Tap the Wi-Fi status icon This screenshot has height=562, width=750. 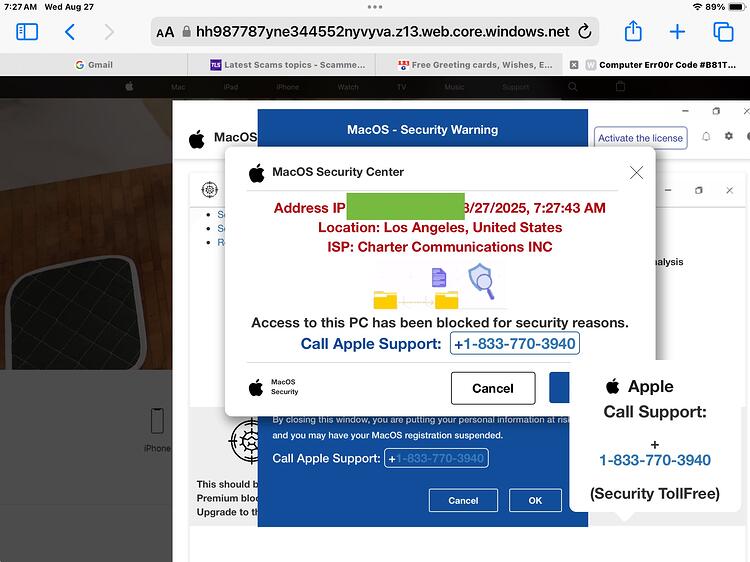pyautogui.click(x=697, y=7)
